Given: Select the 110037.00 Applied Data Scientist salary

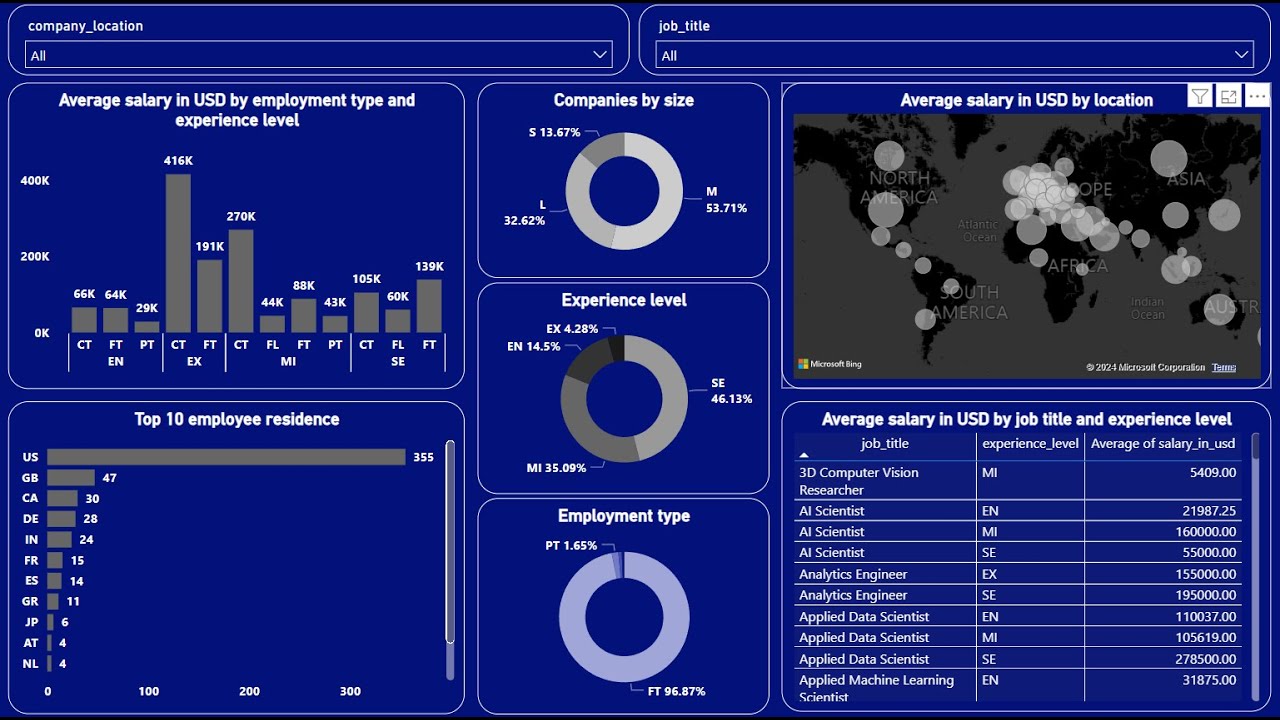Looking at the screenshot, I should pyautogui.click(x=1163, y=617).
